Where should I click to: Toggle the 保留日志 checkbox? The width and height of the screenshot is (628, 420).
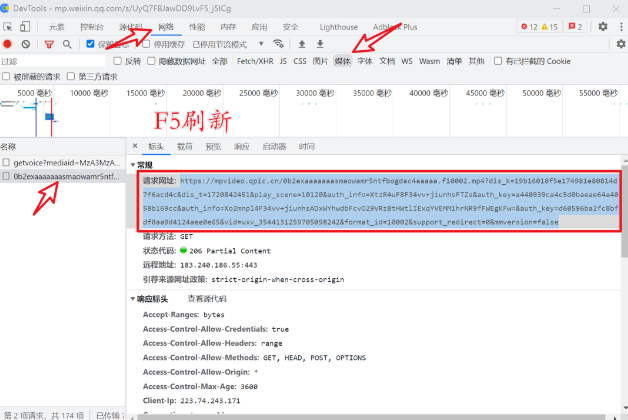[91, 44]
